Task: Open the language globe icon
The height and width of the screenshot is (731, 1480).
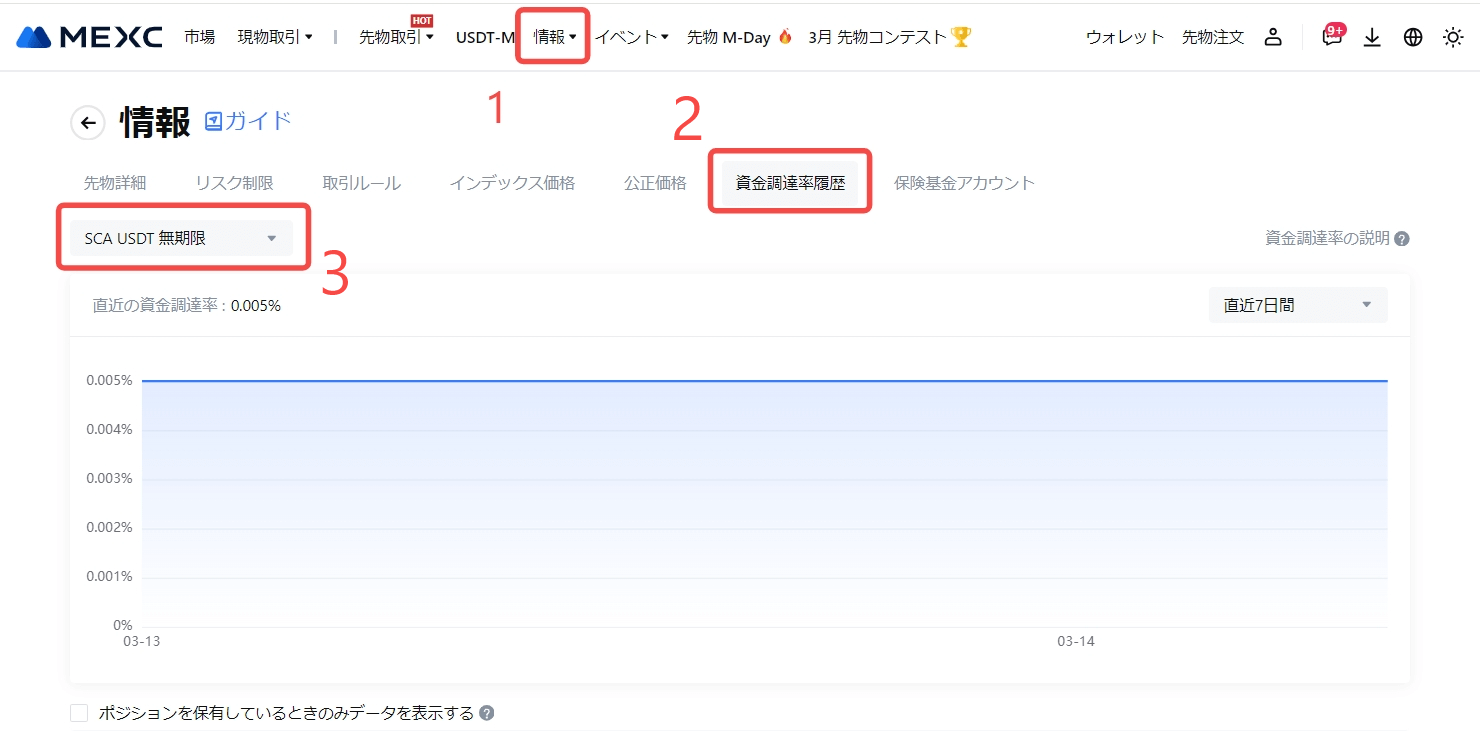Action: click(x=1412, y=37)
